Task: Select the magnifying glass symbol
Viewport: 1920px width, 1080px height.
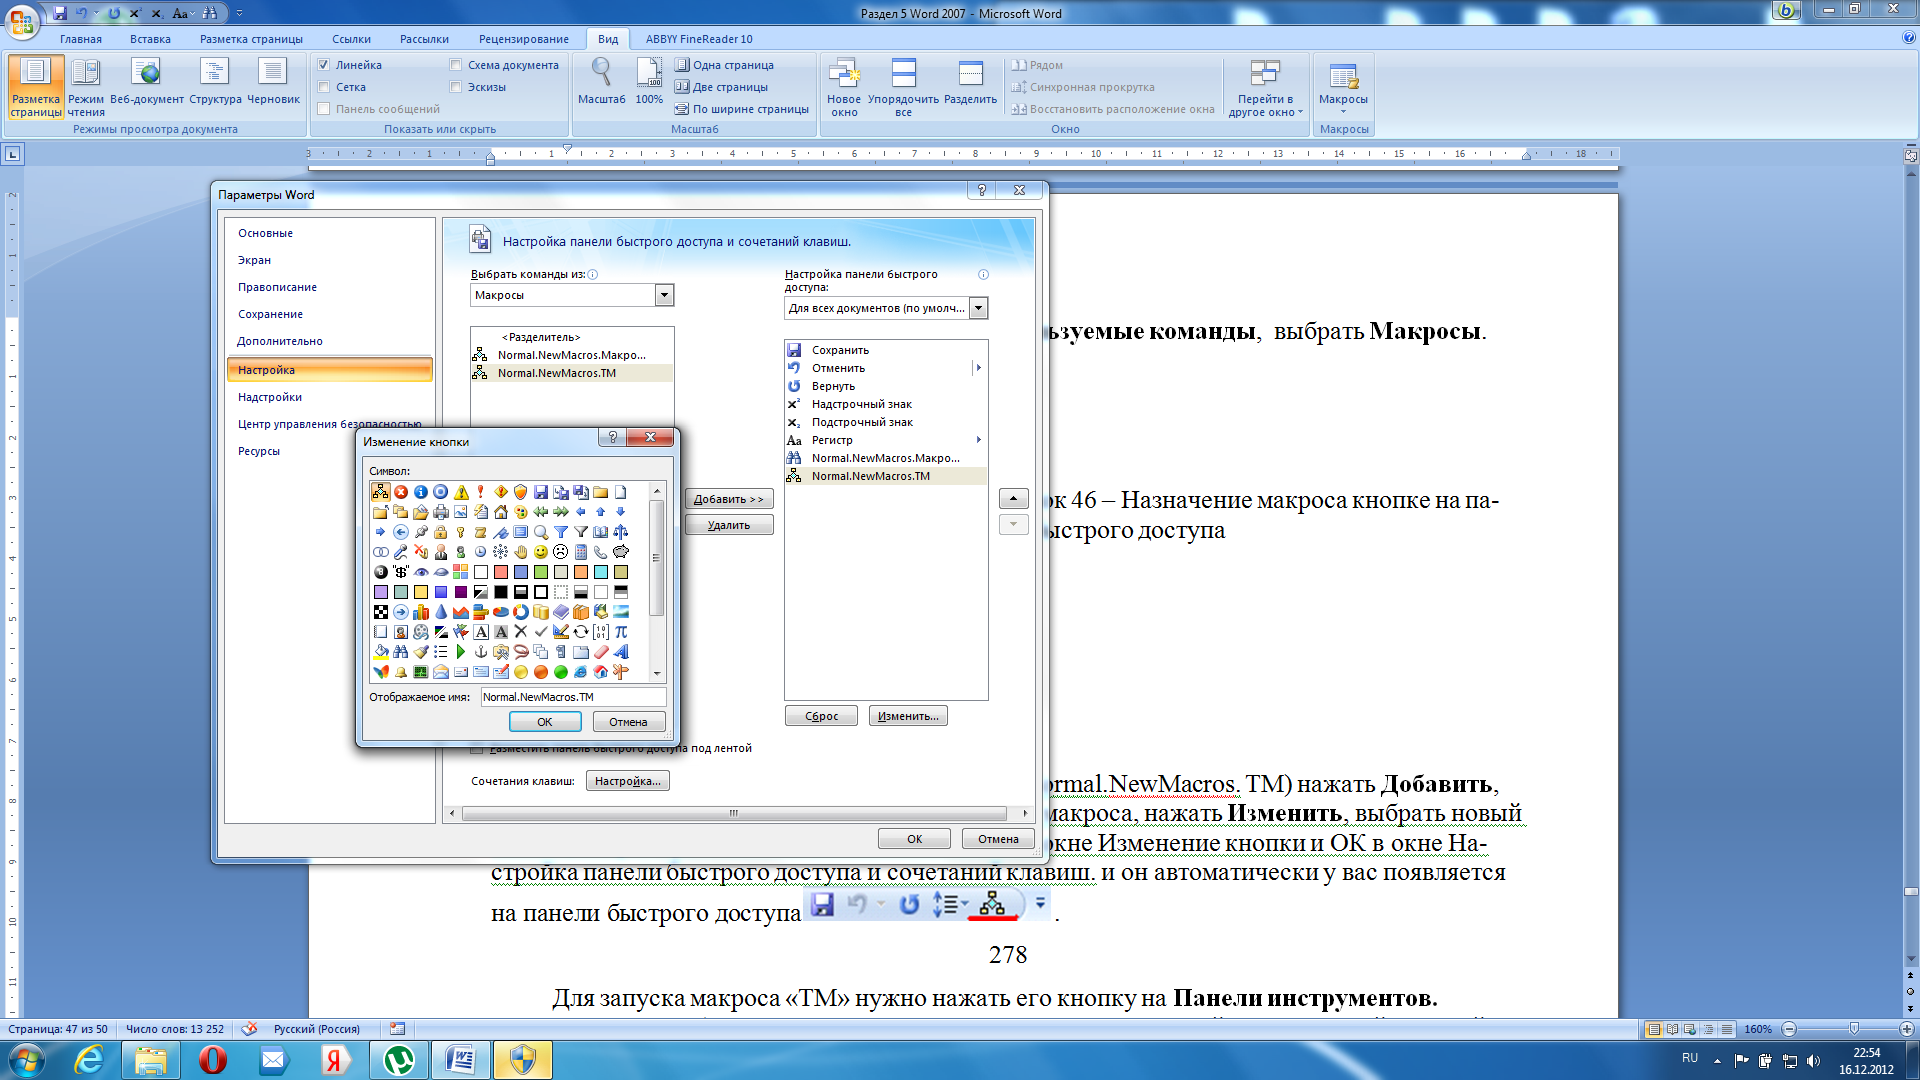Action: click(541, 532)
